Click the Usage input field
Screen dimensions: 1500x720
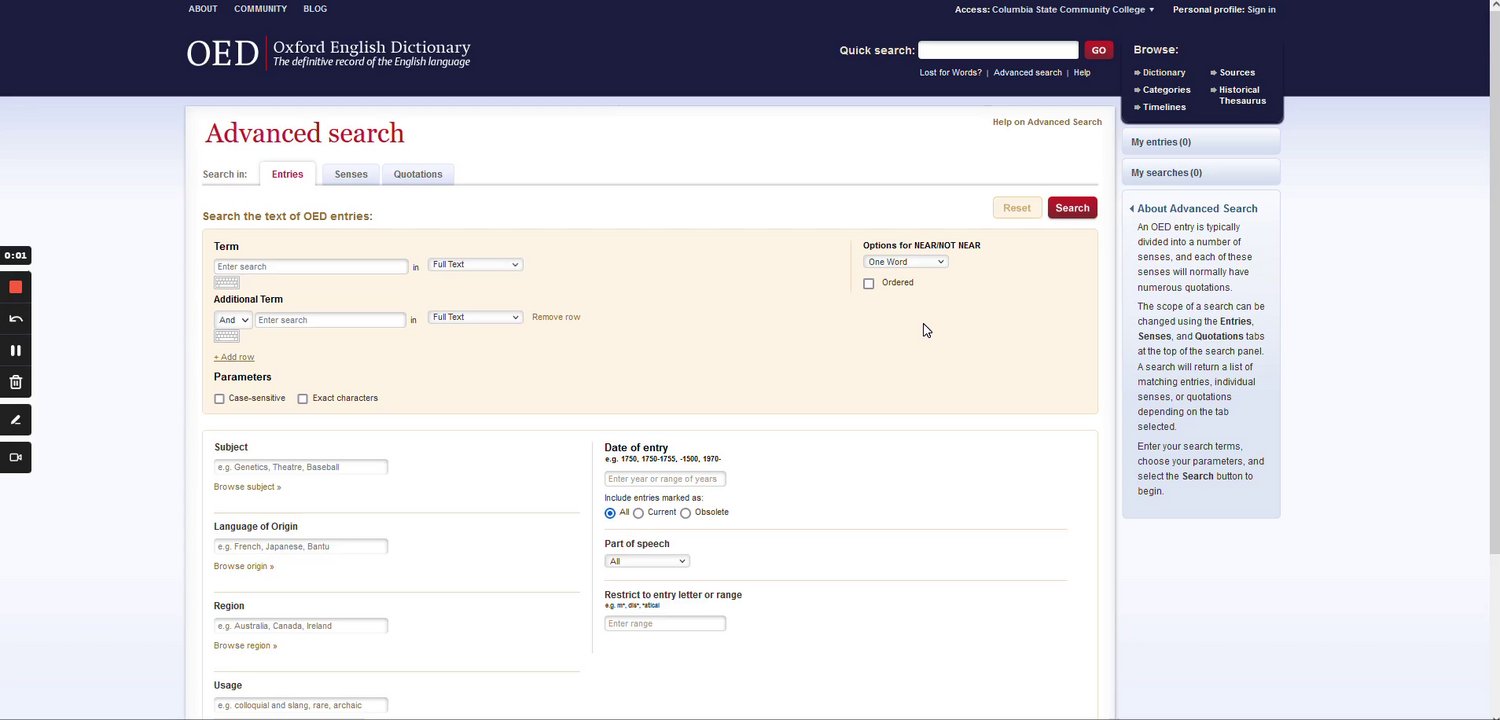(x=301, y=705)
